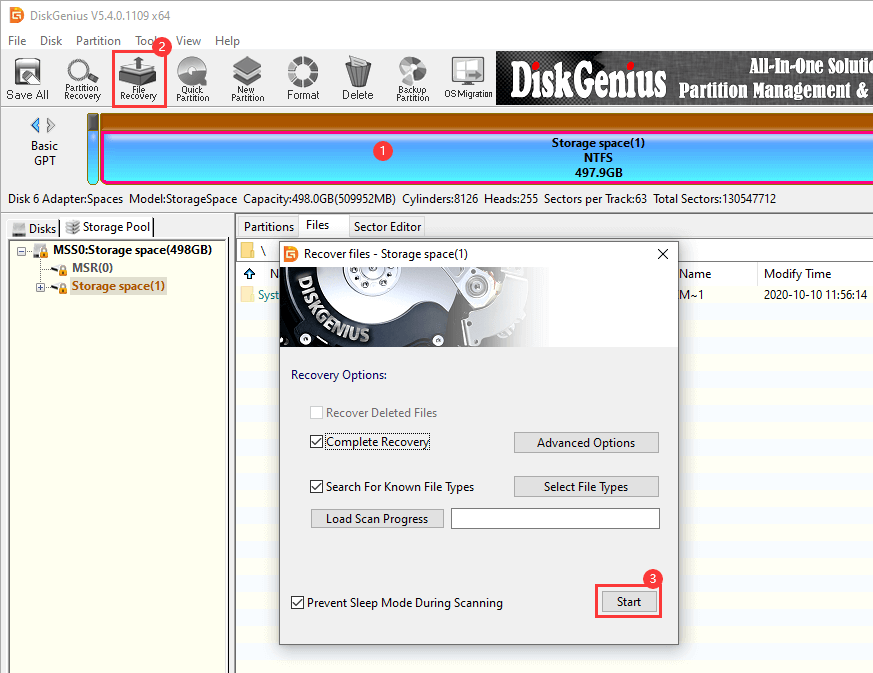Click the Save All toolbar icon
The image size is (873, 673).
27,78
